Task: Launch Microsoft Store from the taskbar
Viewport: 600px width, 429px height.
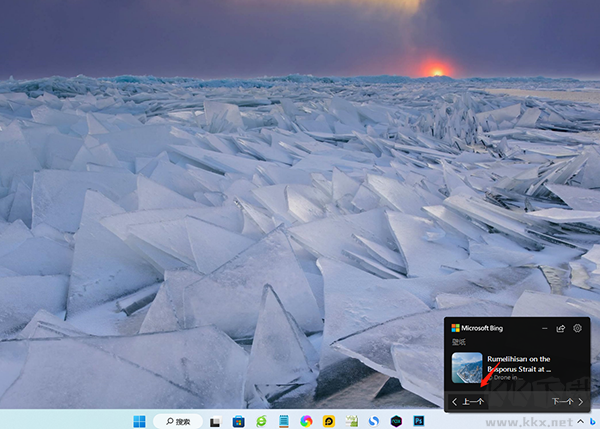Action: point(239,421)
